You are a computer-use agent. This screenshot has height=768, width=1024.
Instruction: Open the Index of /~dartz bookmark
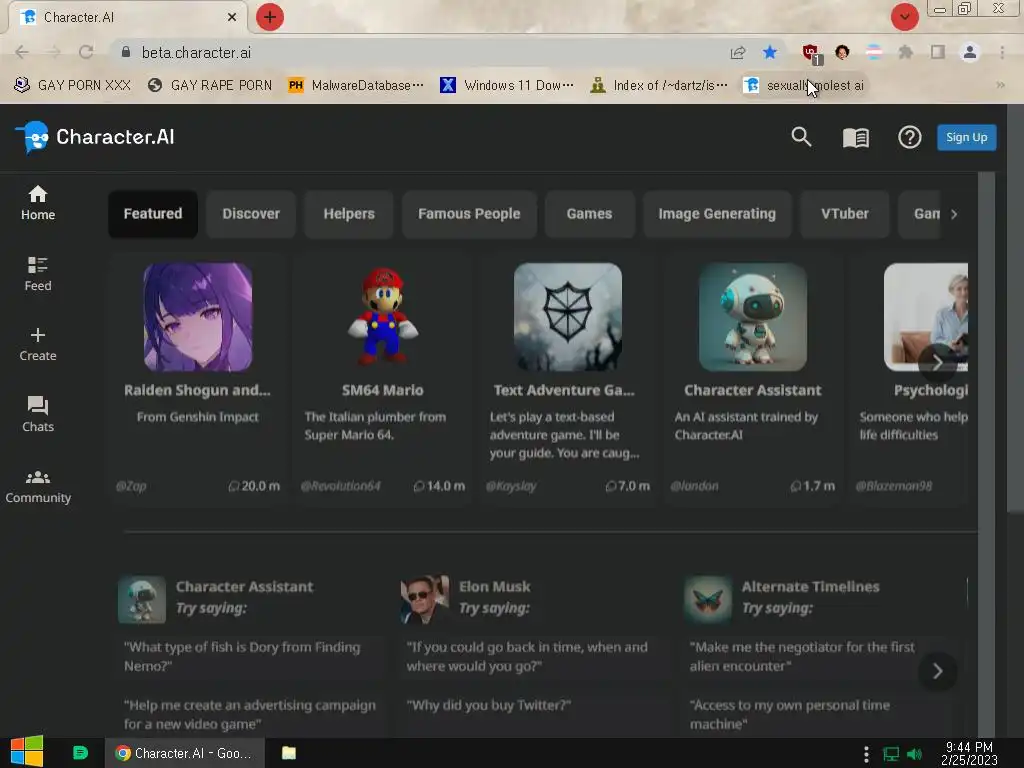pyautogui.click(x=659, y=85)
